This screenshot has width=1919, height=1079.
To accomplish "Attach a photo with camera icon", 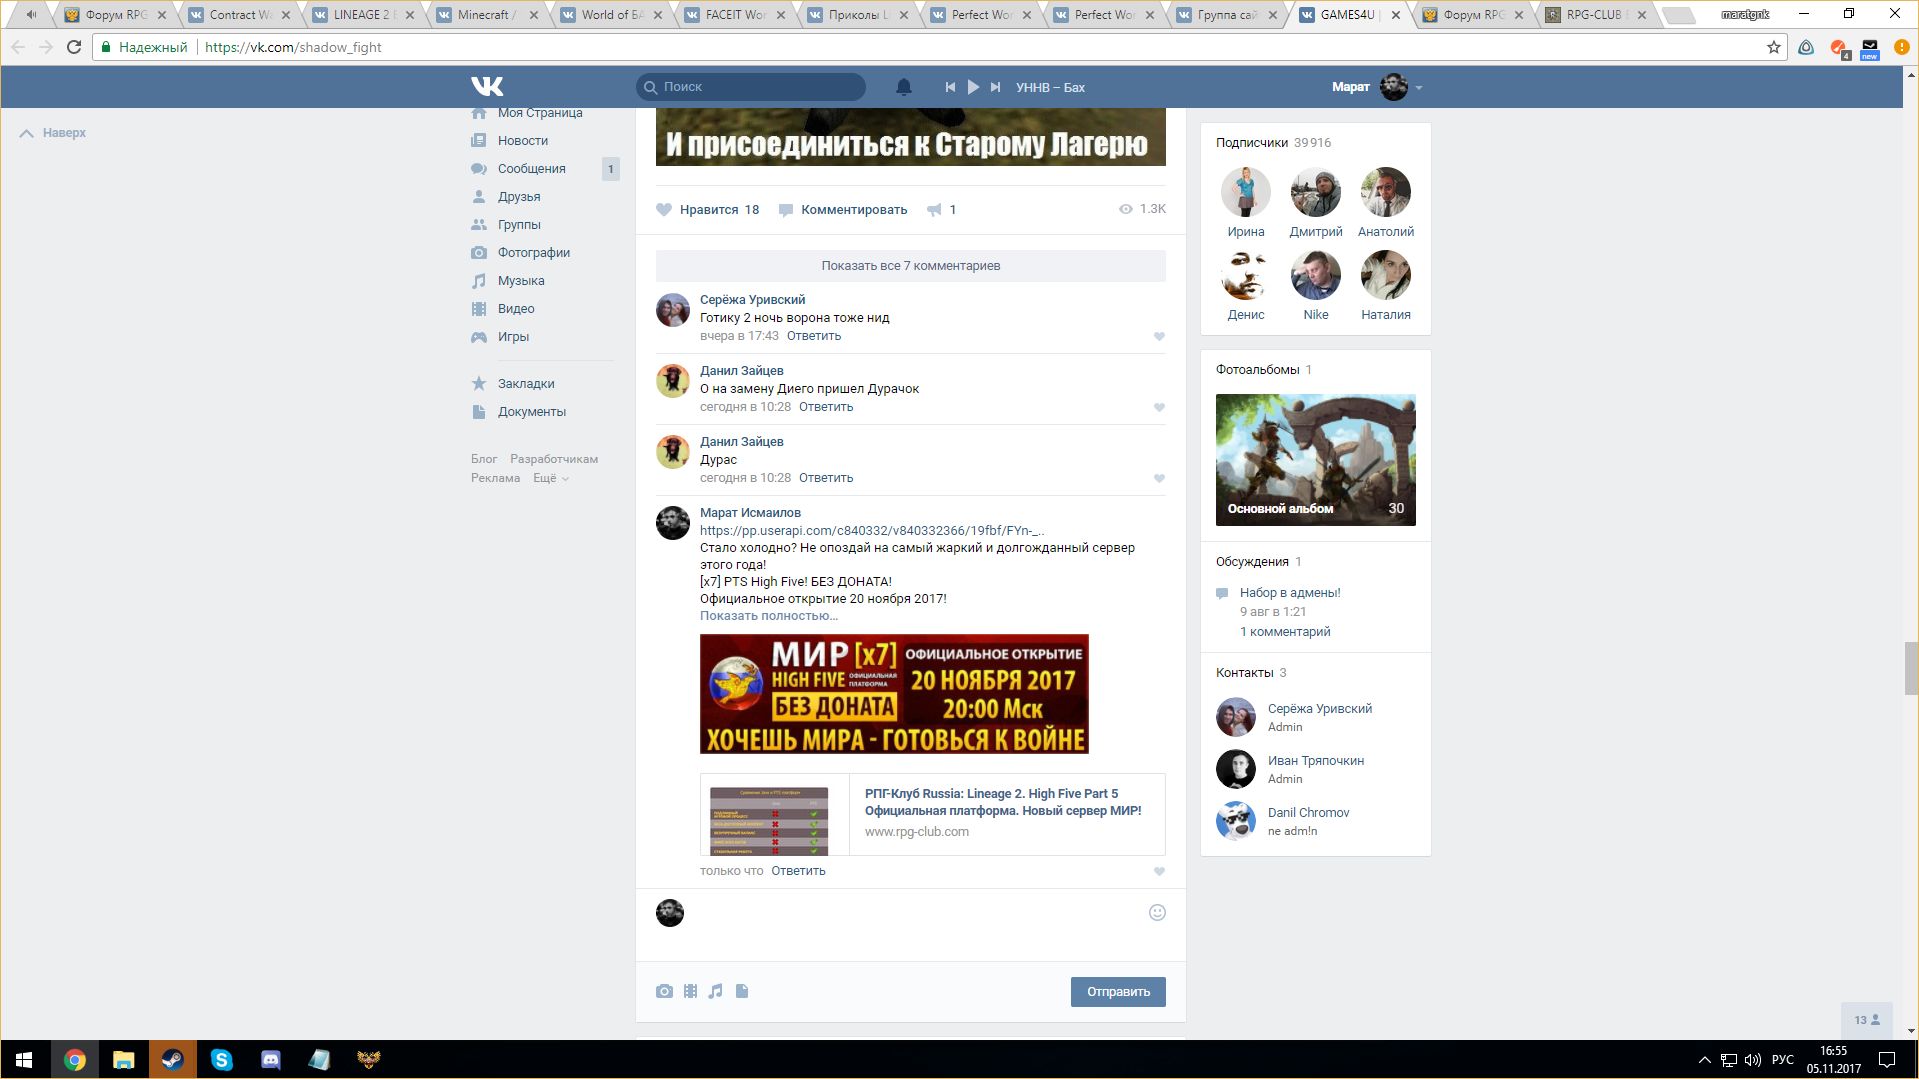I will [664, 992].
